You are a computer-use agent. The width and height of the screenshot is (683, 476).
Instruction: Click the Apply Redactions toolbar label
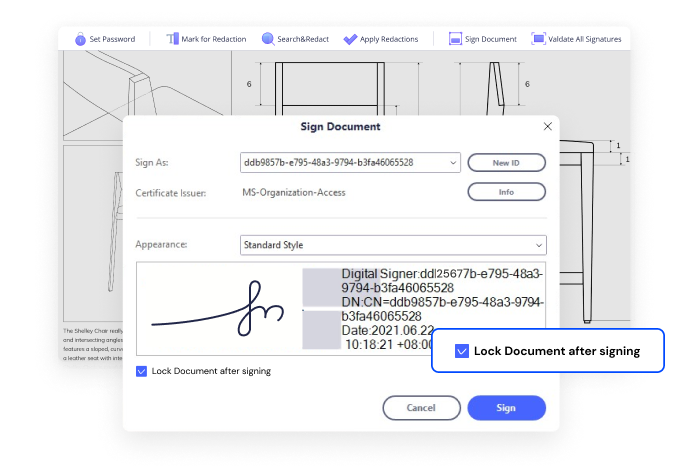coord(389,39)
